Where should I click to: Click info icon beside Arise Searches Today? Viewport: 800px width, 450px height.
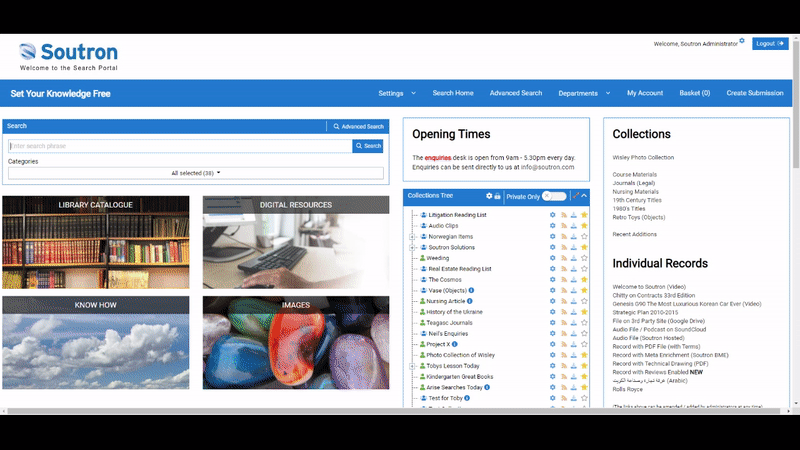click(x=487, y=387)
